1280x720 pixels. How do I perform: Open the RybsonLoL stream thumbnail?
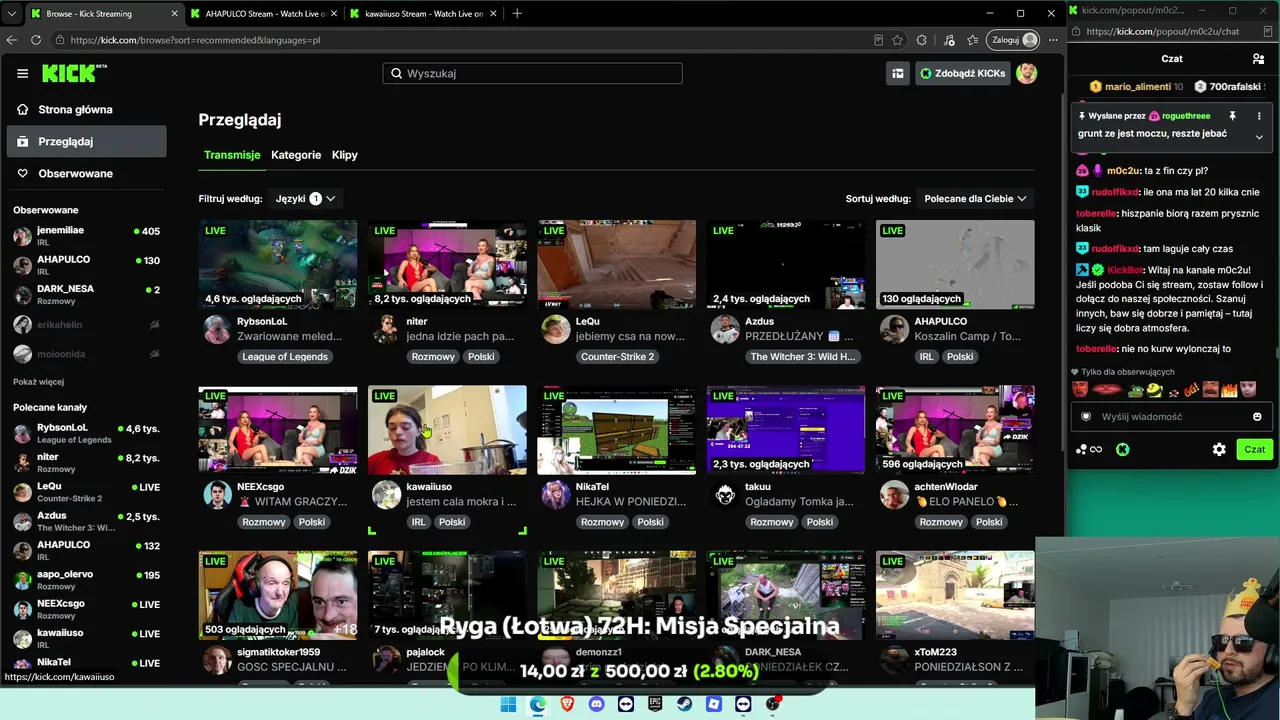click(x=278, y=264)
